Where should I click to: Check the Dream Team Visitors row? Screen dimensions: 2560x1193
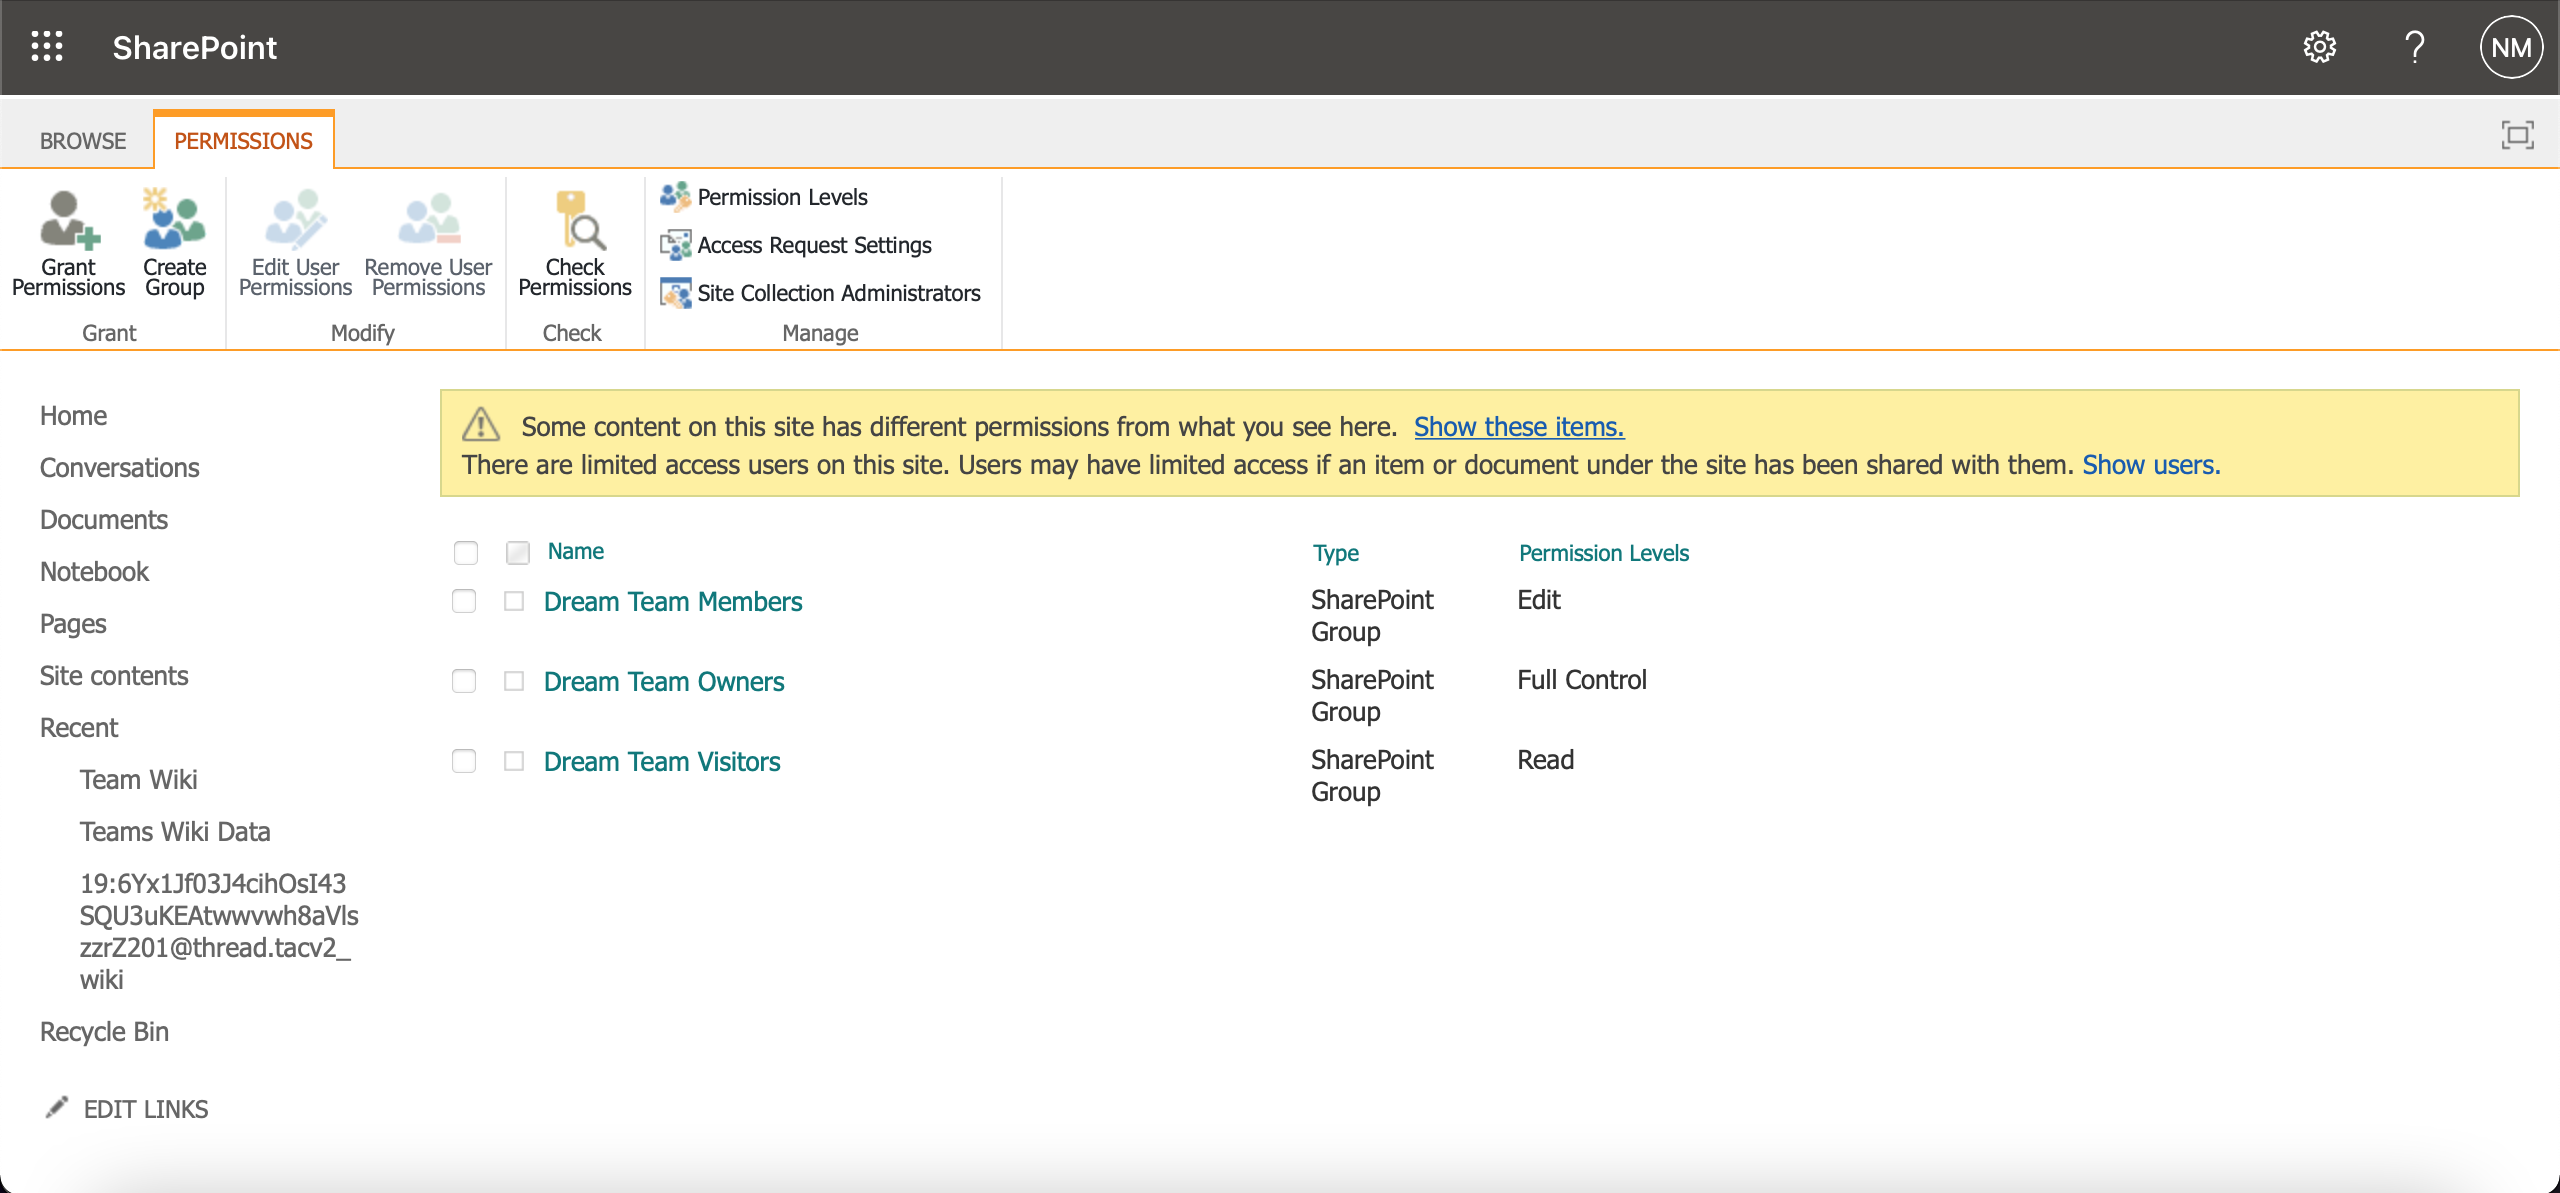tap(515, 761)
